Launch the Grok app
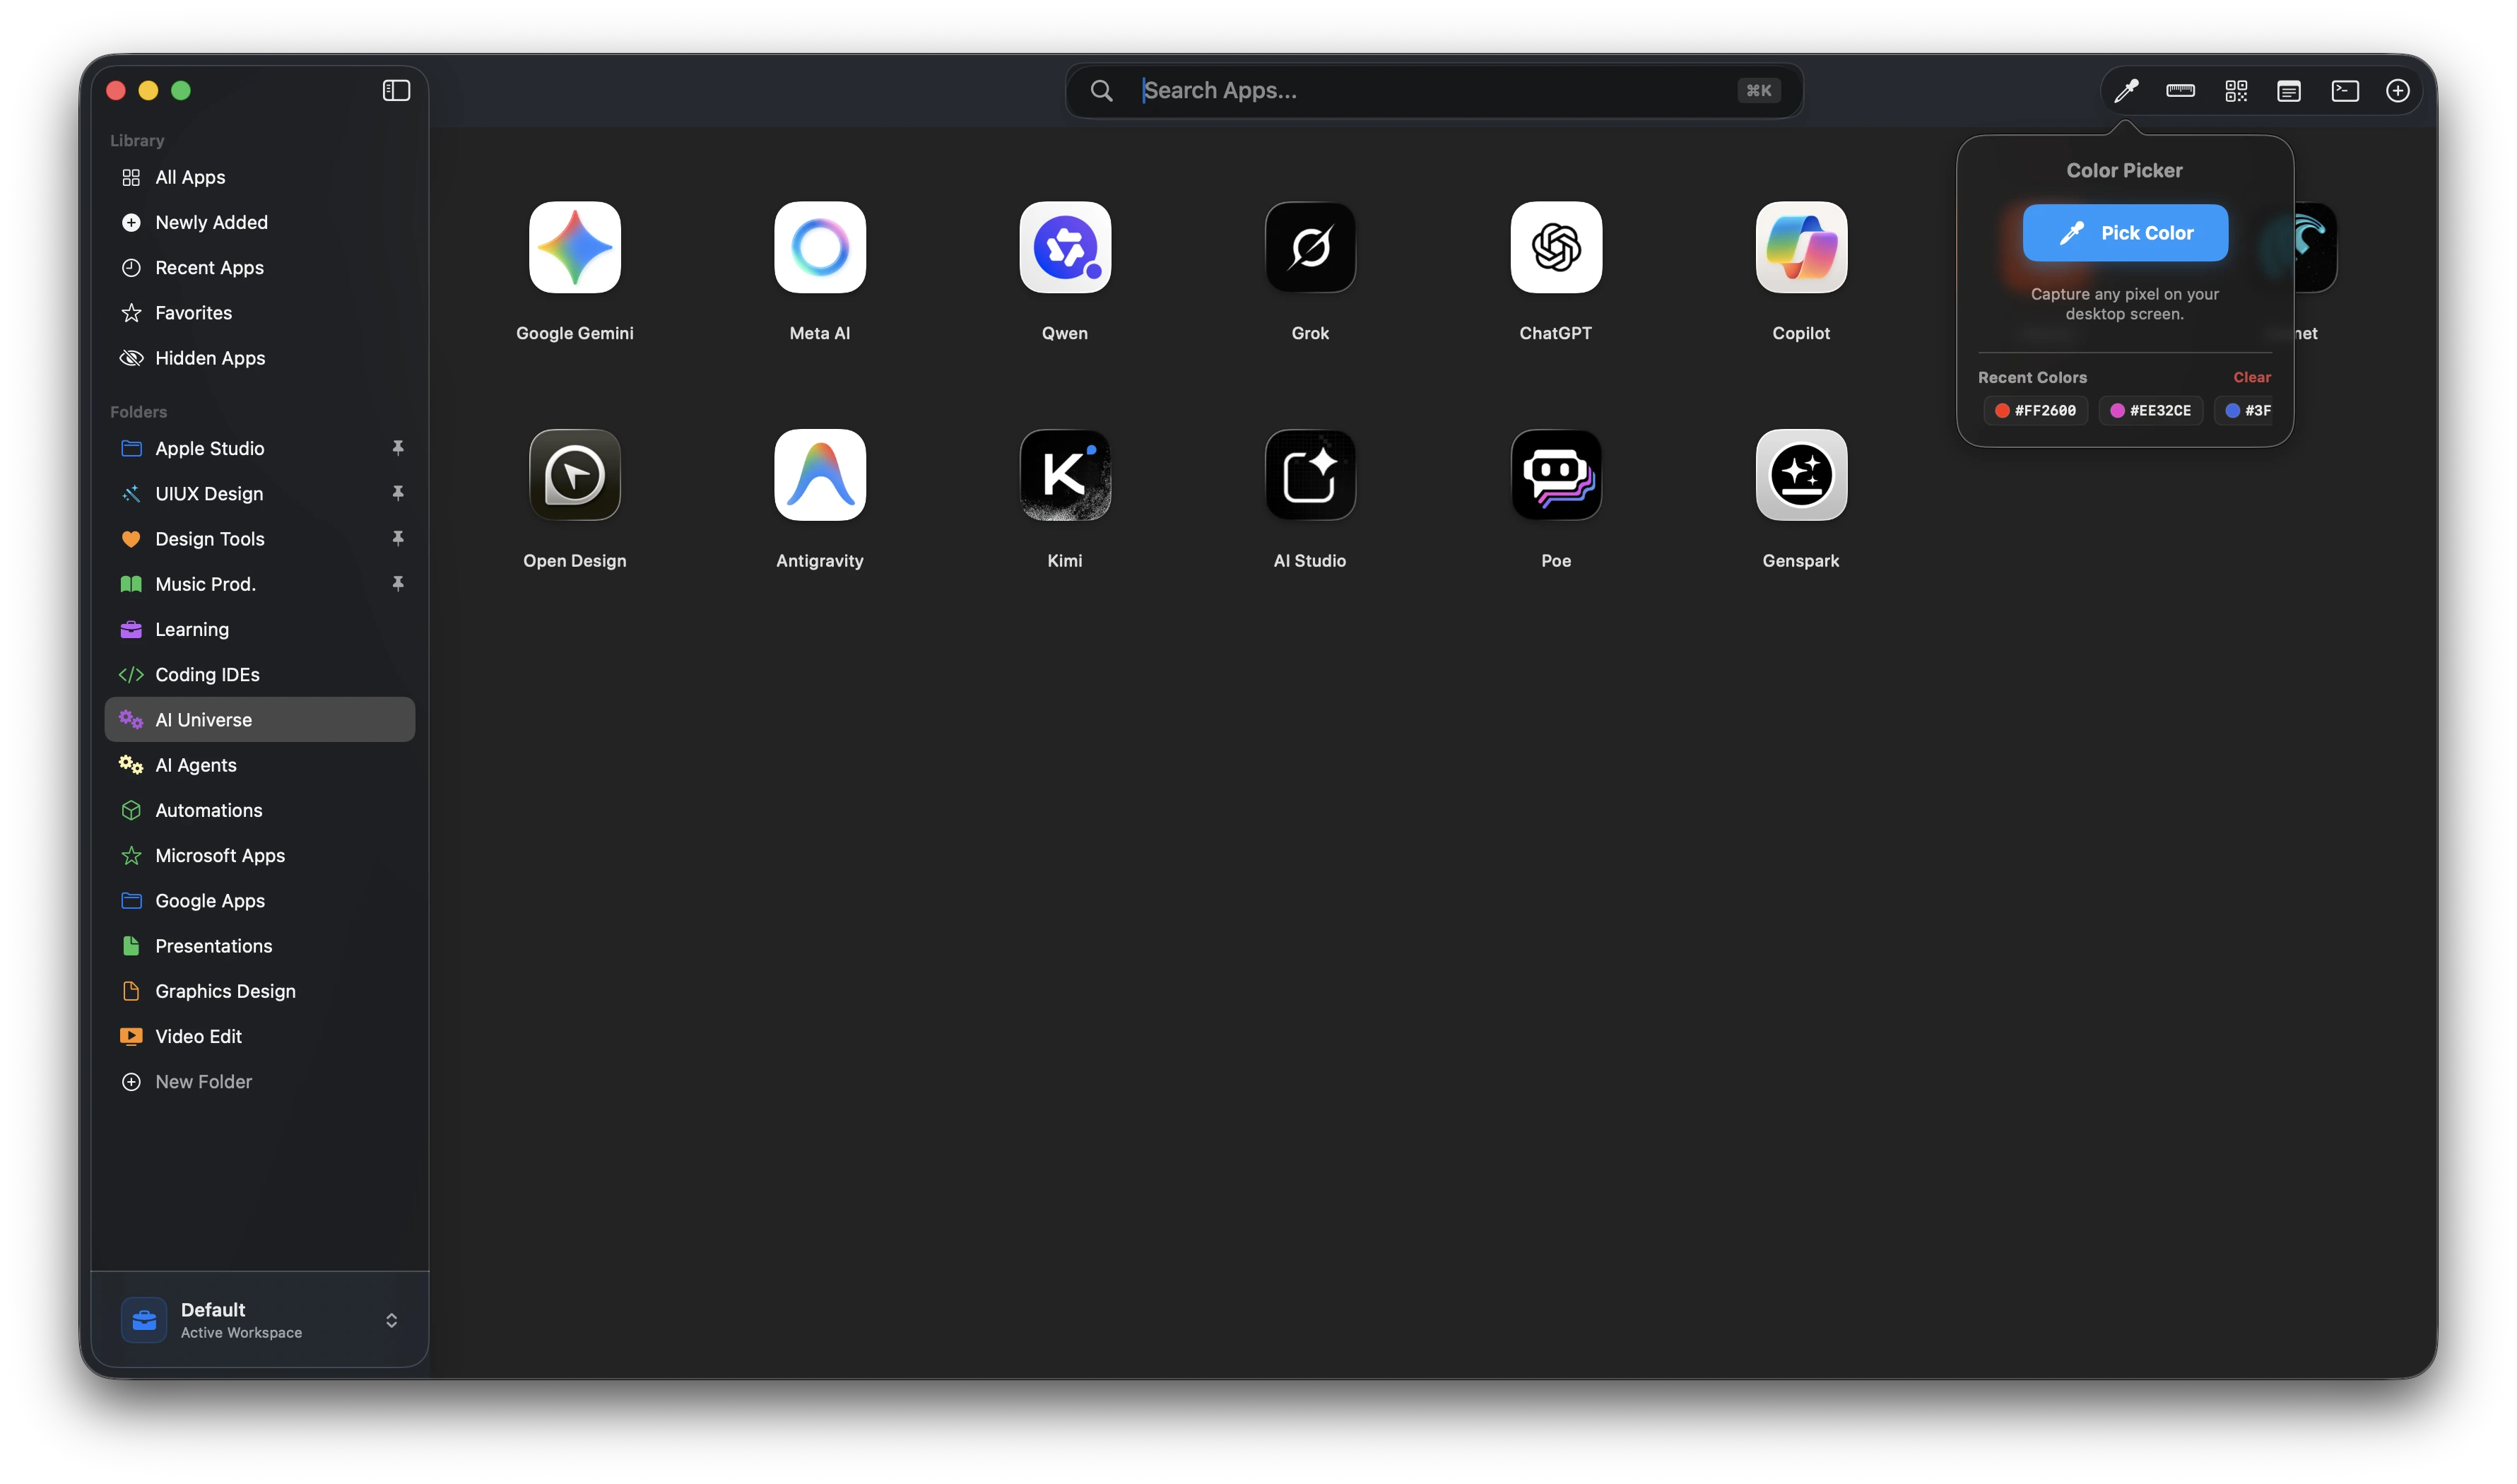 click(1310, 247)
